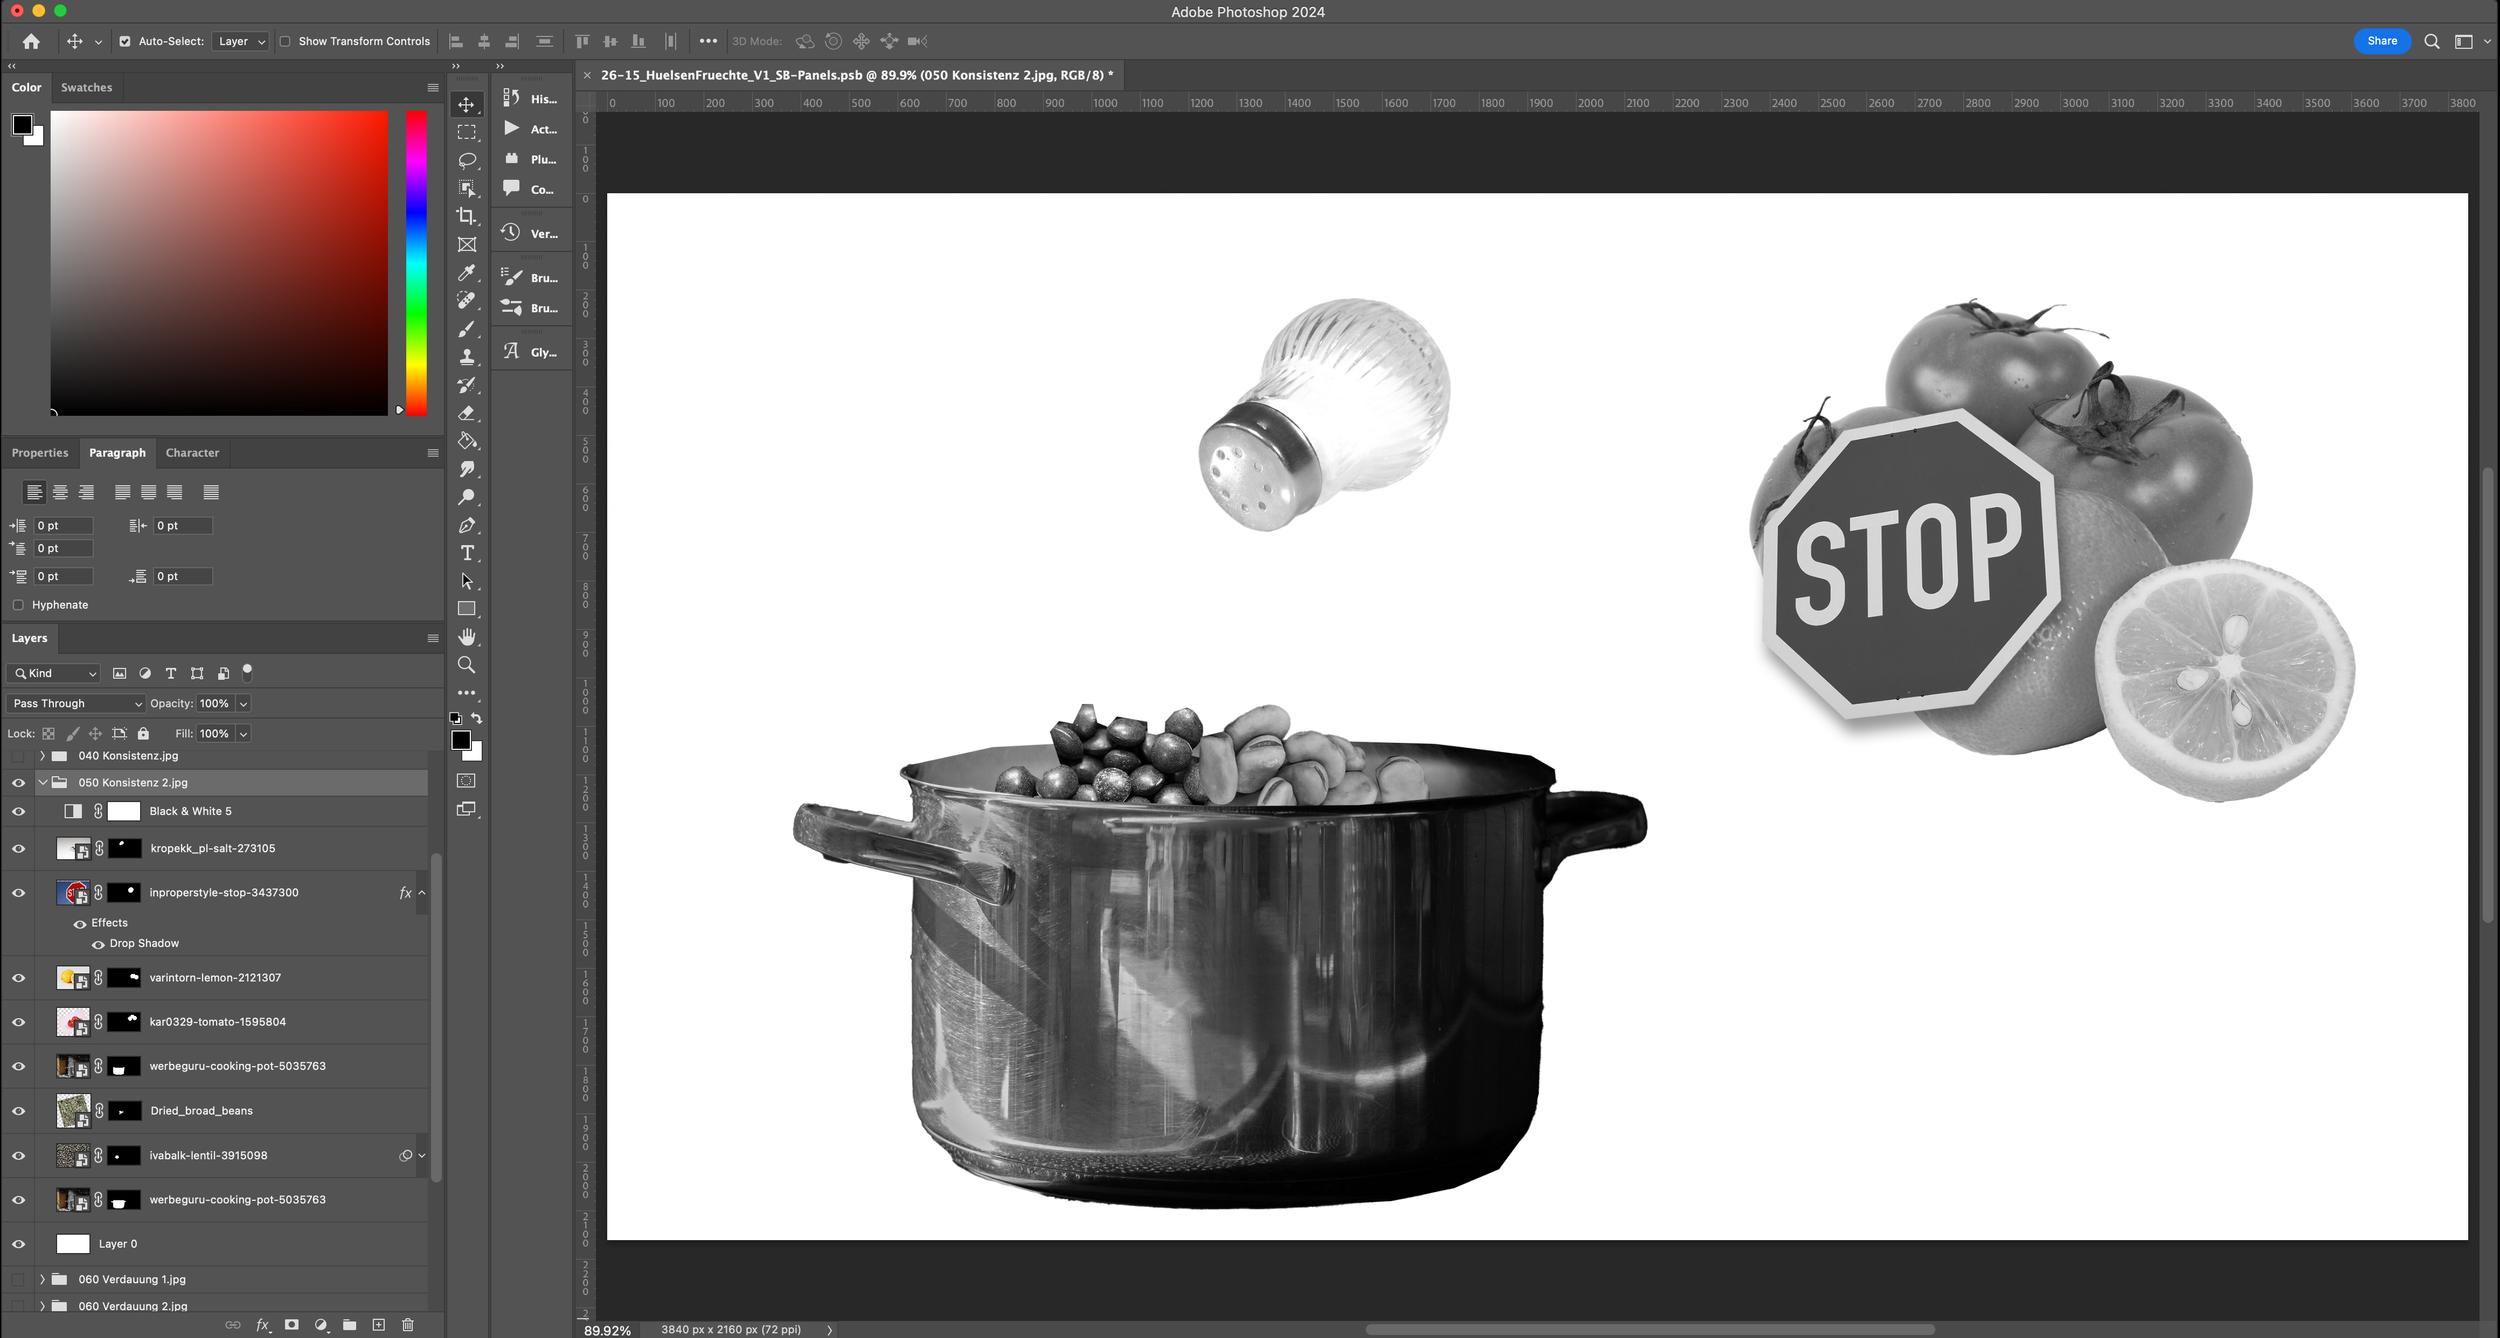Hide the Layer 0 layer

point(18,1244)
